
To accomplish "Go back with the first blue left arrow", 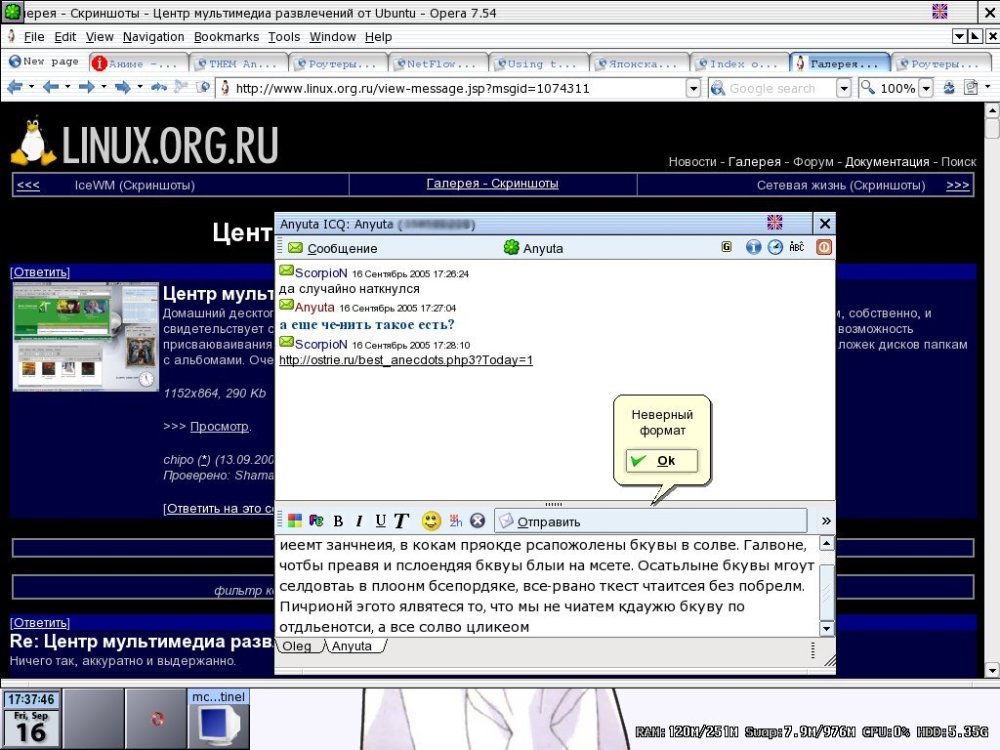I will [x=15, y=87].
